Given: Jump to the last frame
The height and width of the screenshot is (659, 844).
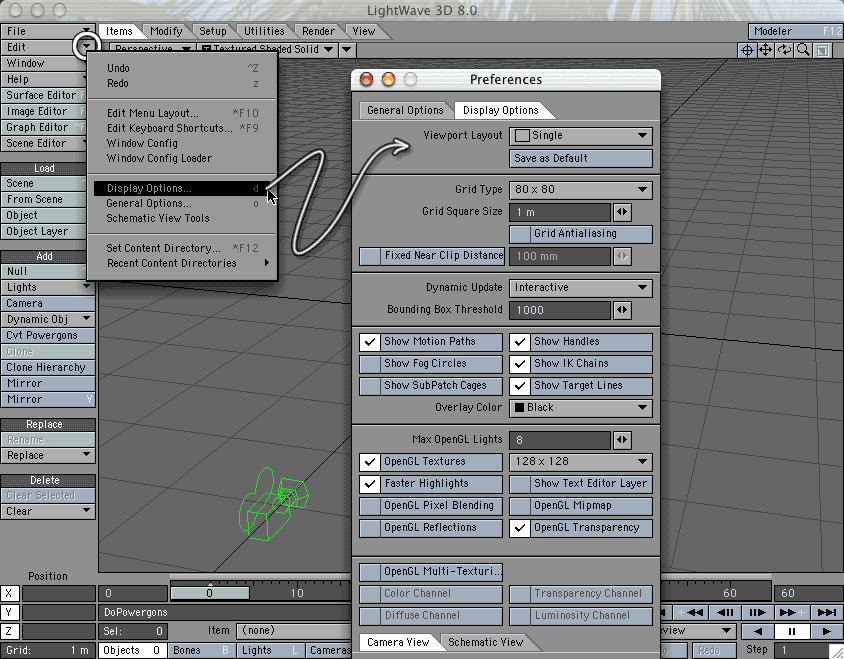Looking at the screenshot, I should tap(826, 612).
